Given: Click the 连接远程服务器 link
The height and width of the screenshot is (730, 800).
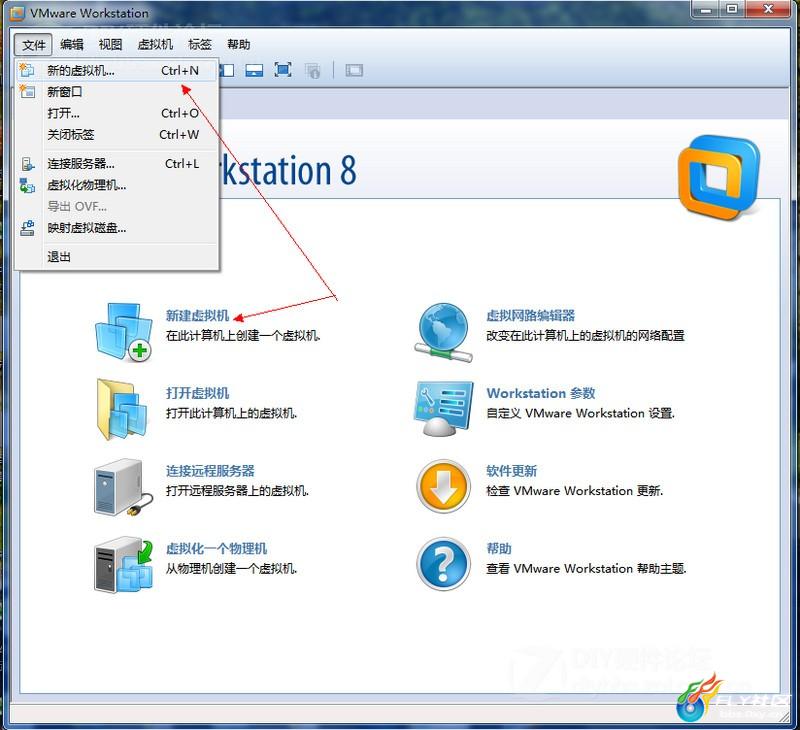Looking at the screenshot, I should 210,471.
